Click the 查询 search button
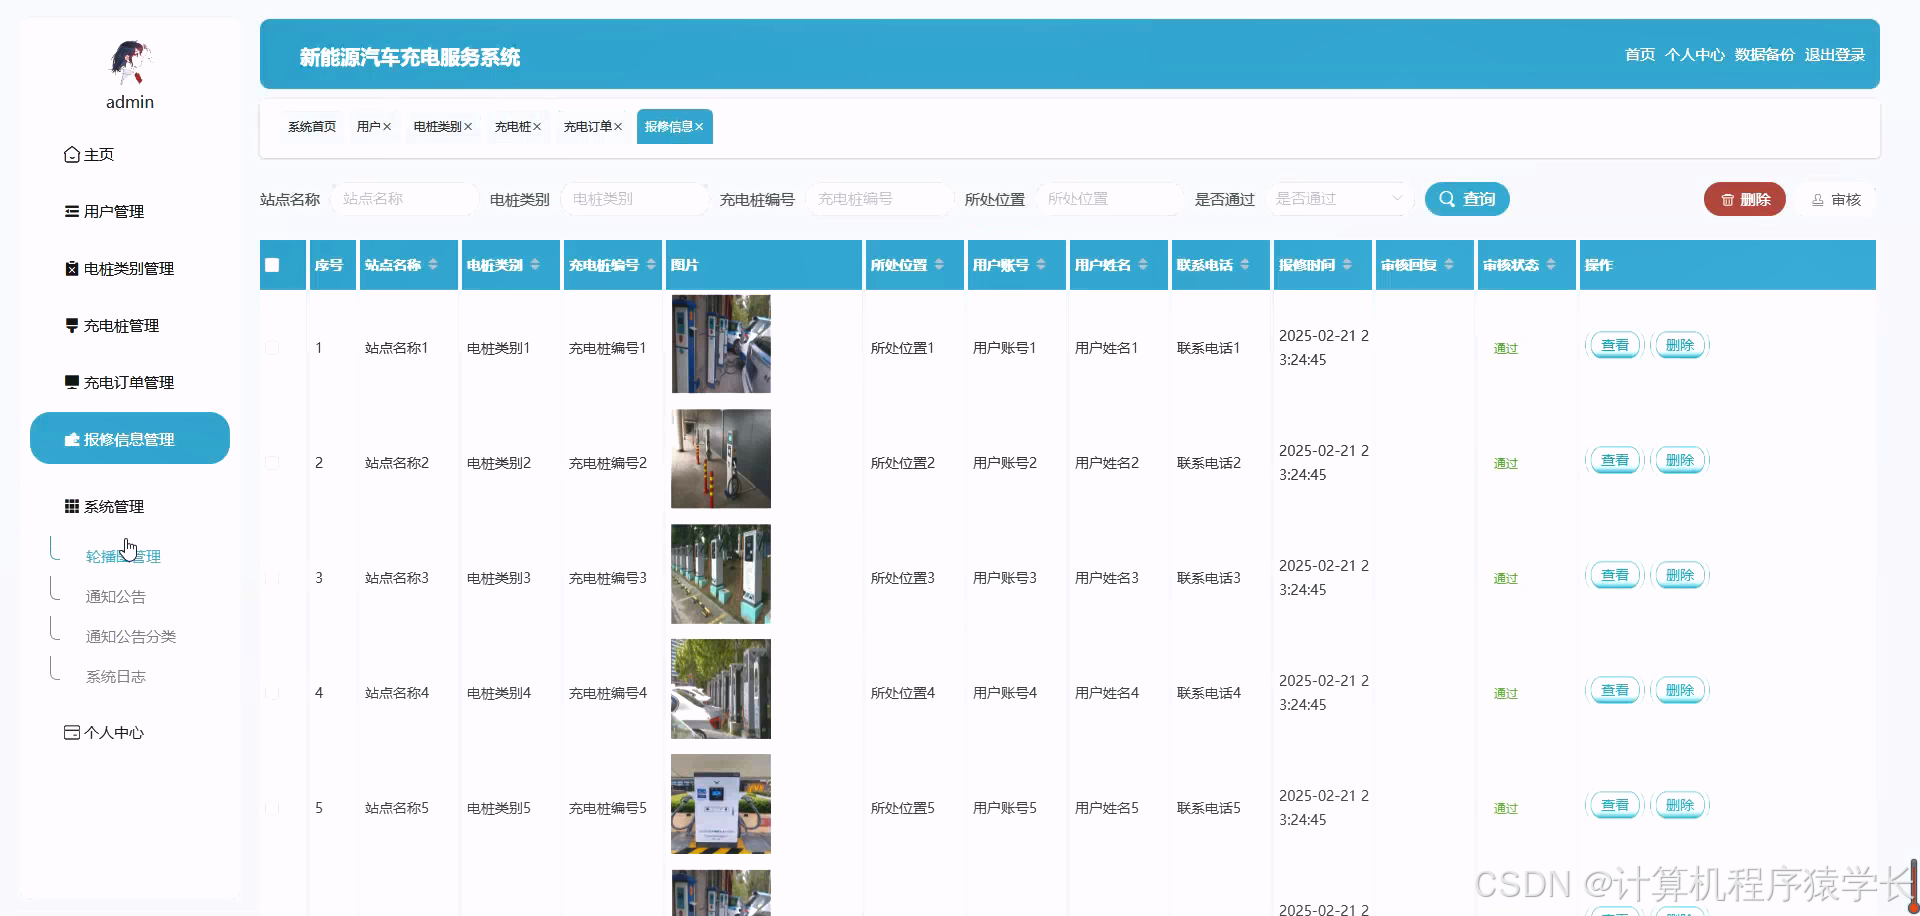This screenshot has height=916, width=1920. (x=1467, y=199)
